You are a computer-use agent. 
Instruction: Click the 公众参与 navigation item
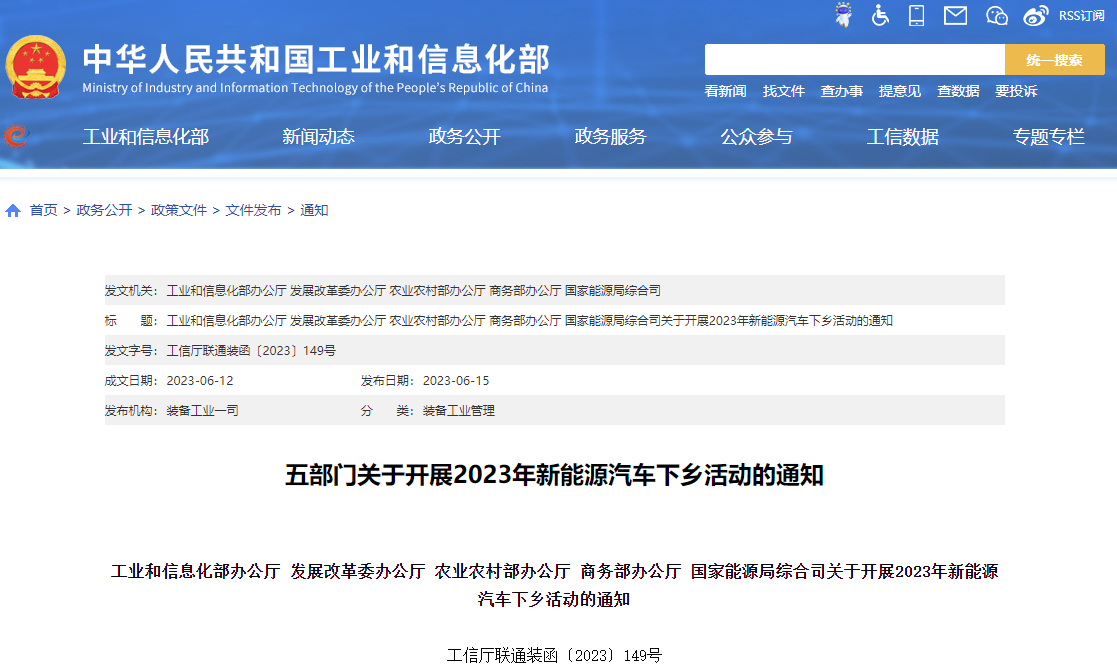(x=757, y=137)
